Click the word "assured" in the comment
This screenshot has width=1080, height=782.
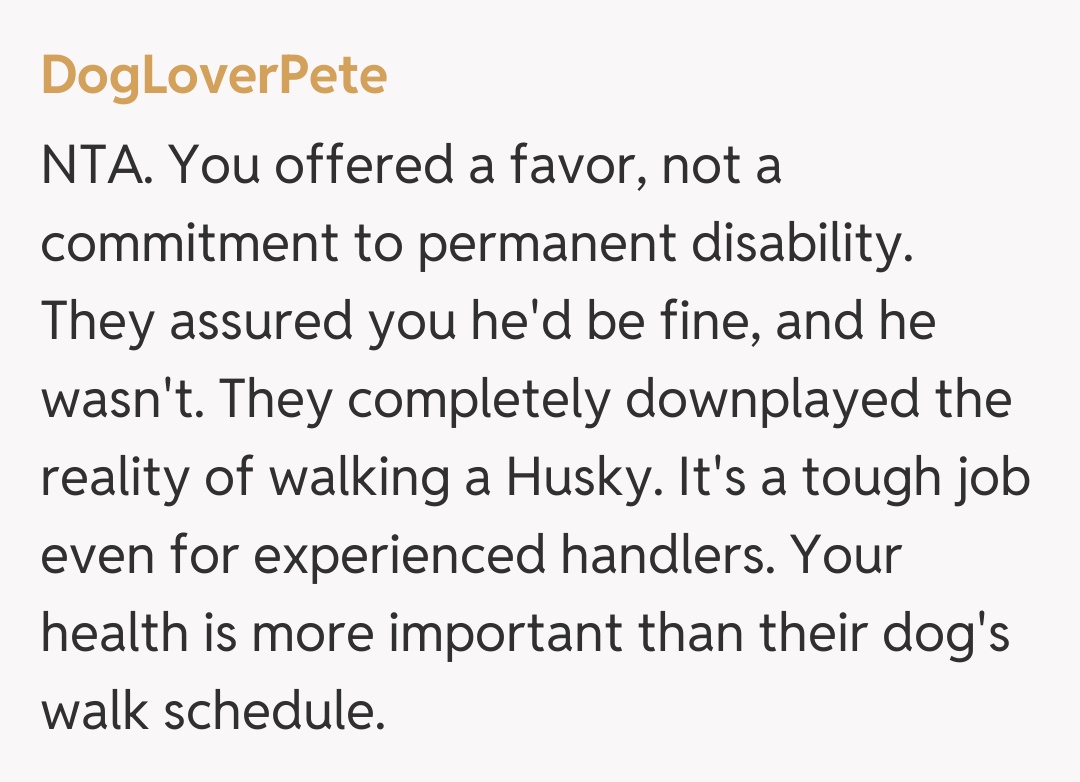tap(240, 323)
